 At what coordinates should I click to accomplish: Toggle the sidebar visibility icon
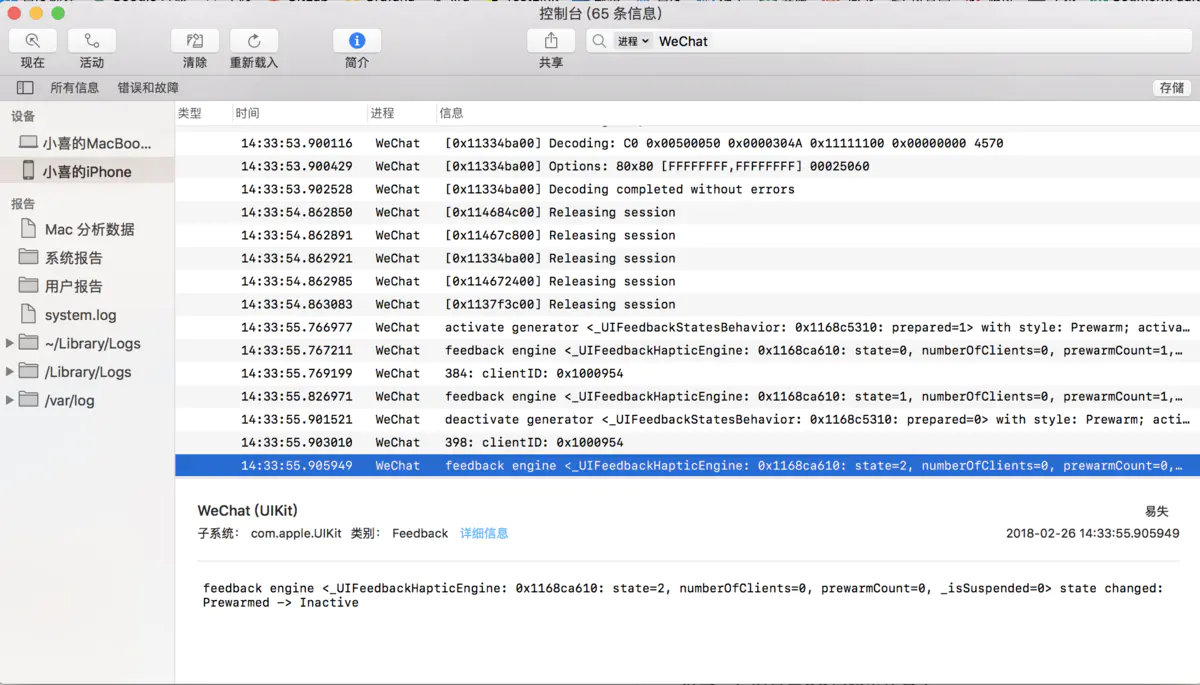coord(25,88)
